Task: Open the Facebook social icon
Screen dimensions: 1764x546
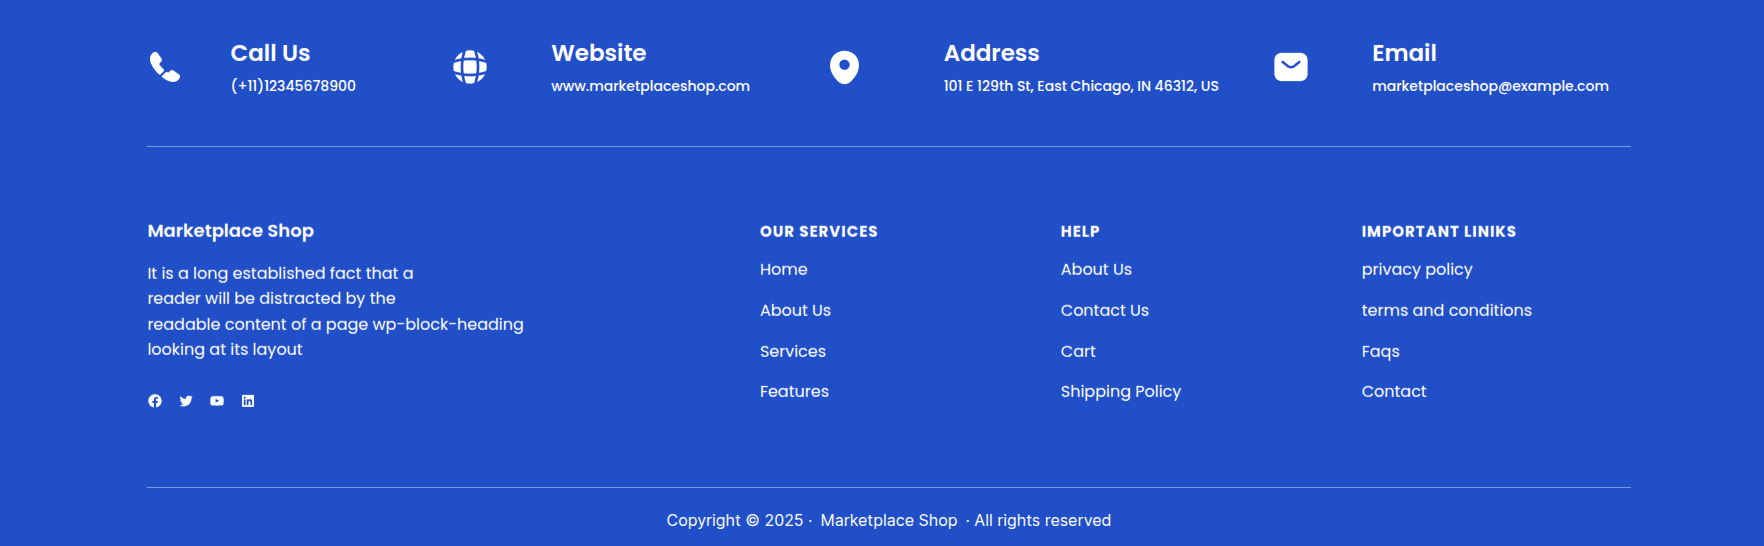Action: pyautogui.click(x=155, y=401)
